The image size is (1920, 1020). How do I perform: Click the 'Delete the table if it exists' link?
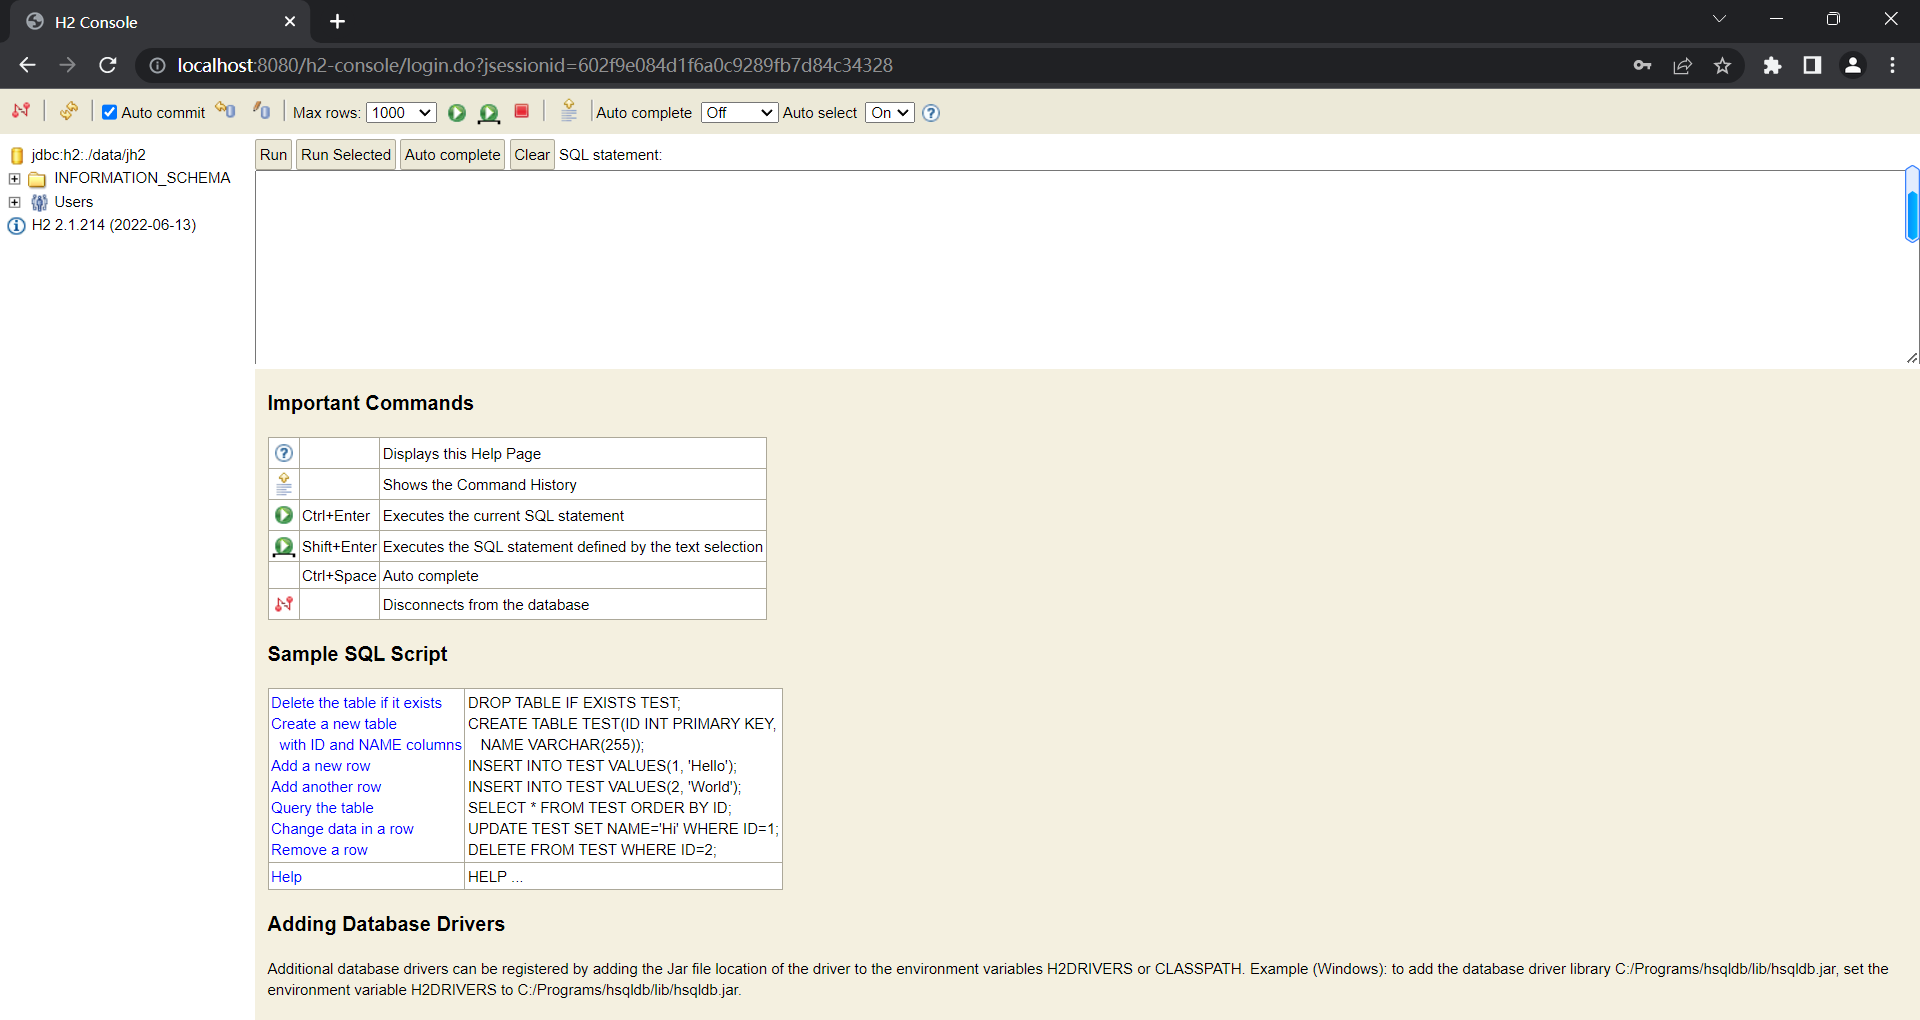356,703
